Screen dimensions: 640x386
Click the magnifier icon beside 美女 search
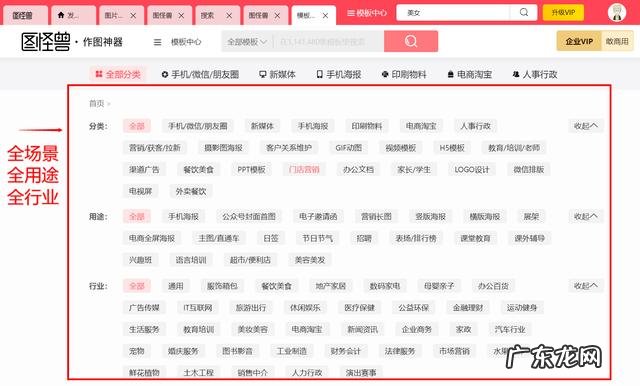(x=524, y=13)
